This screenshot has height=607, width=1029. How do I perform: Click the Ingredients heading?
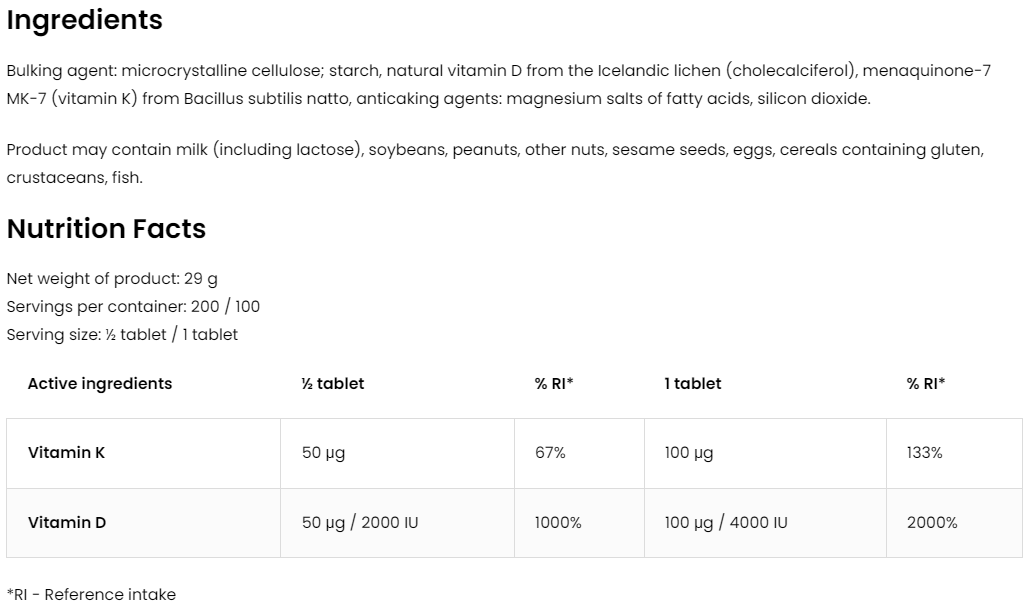coord(84,20)
